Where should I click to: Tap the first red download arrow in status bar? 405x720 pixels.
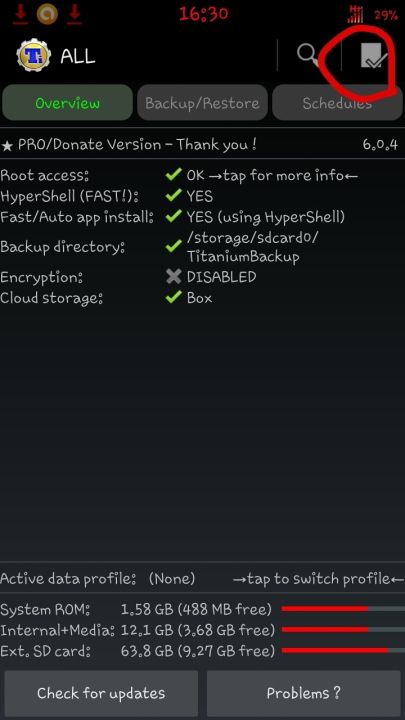click(x=20, y=13)
